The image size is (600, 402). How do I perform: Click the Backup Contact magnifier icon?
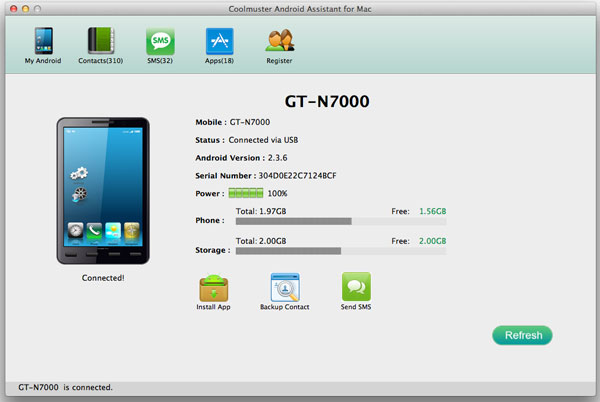(x=285, y=287)
